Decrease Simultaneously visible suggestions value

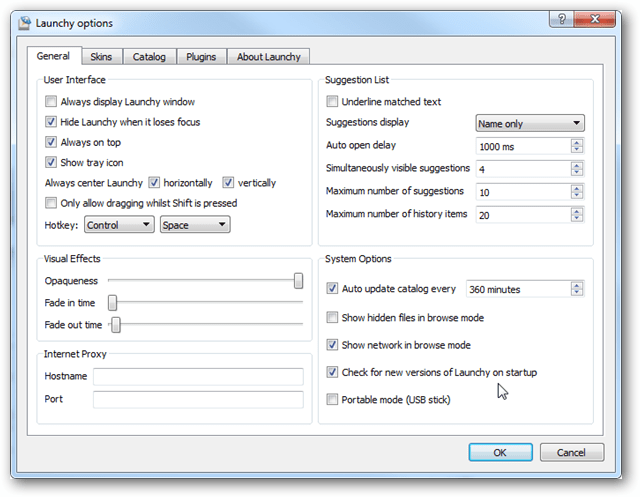pos(577,173)
